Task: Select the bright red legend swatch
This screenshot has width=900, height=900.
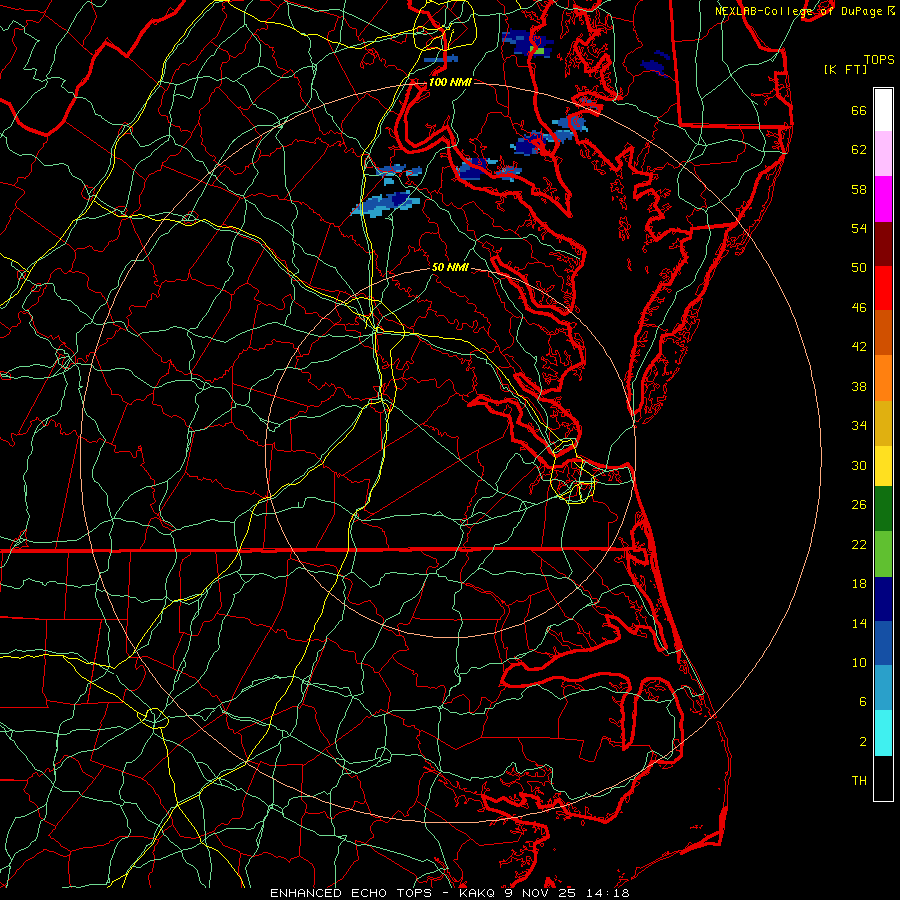Action: pos(883,288)
